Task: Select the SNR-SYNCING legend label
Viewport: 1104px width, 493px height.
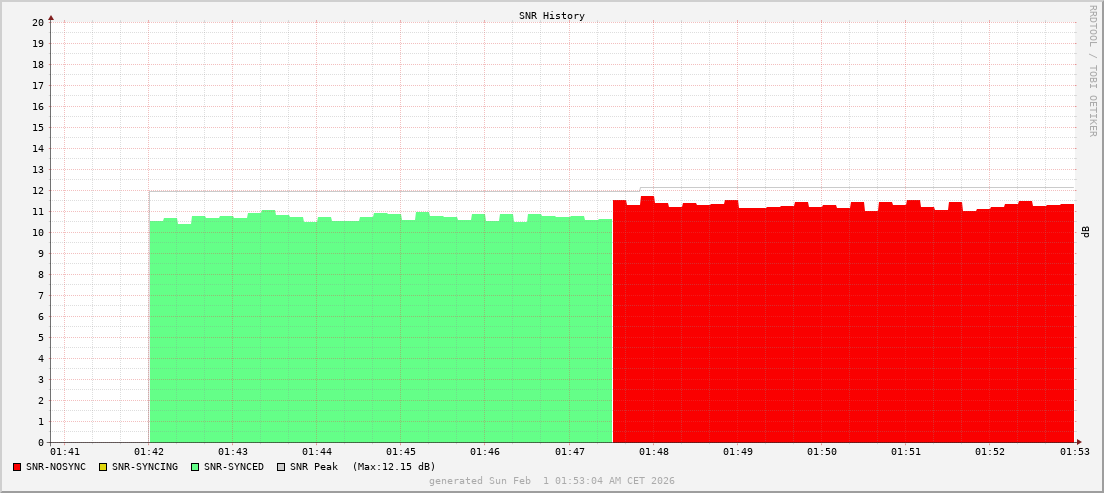Action: [x=144, y=467]
